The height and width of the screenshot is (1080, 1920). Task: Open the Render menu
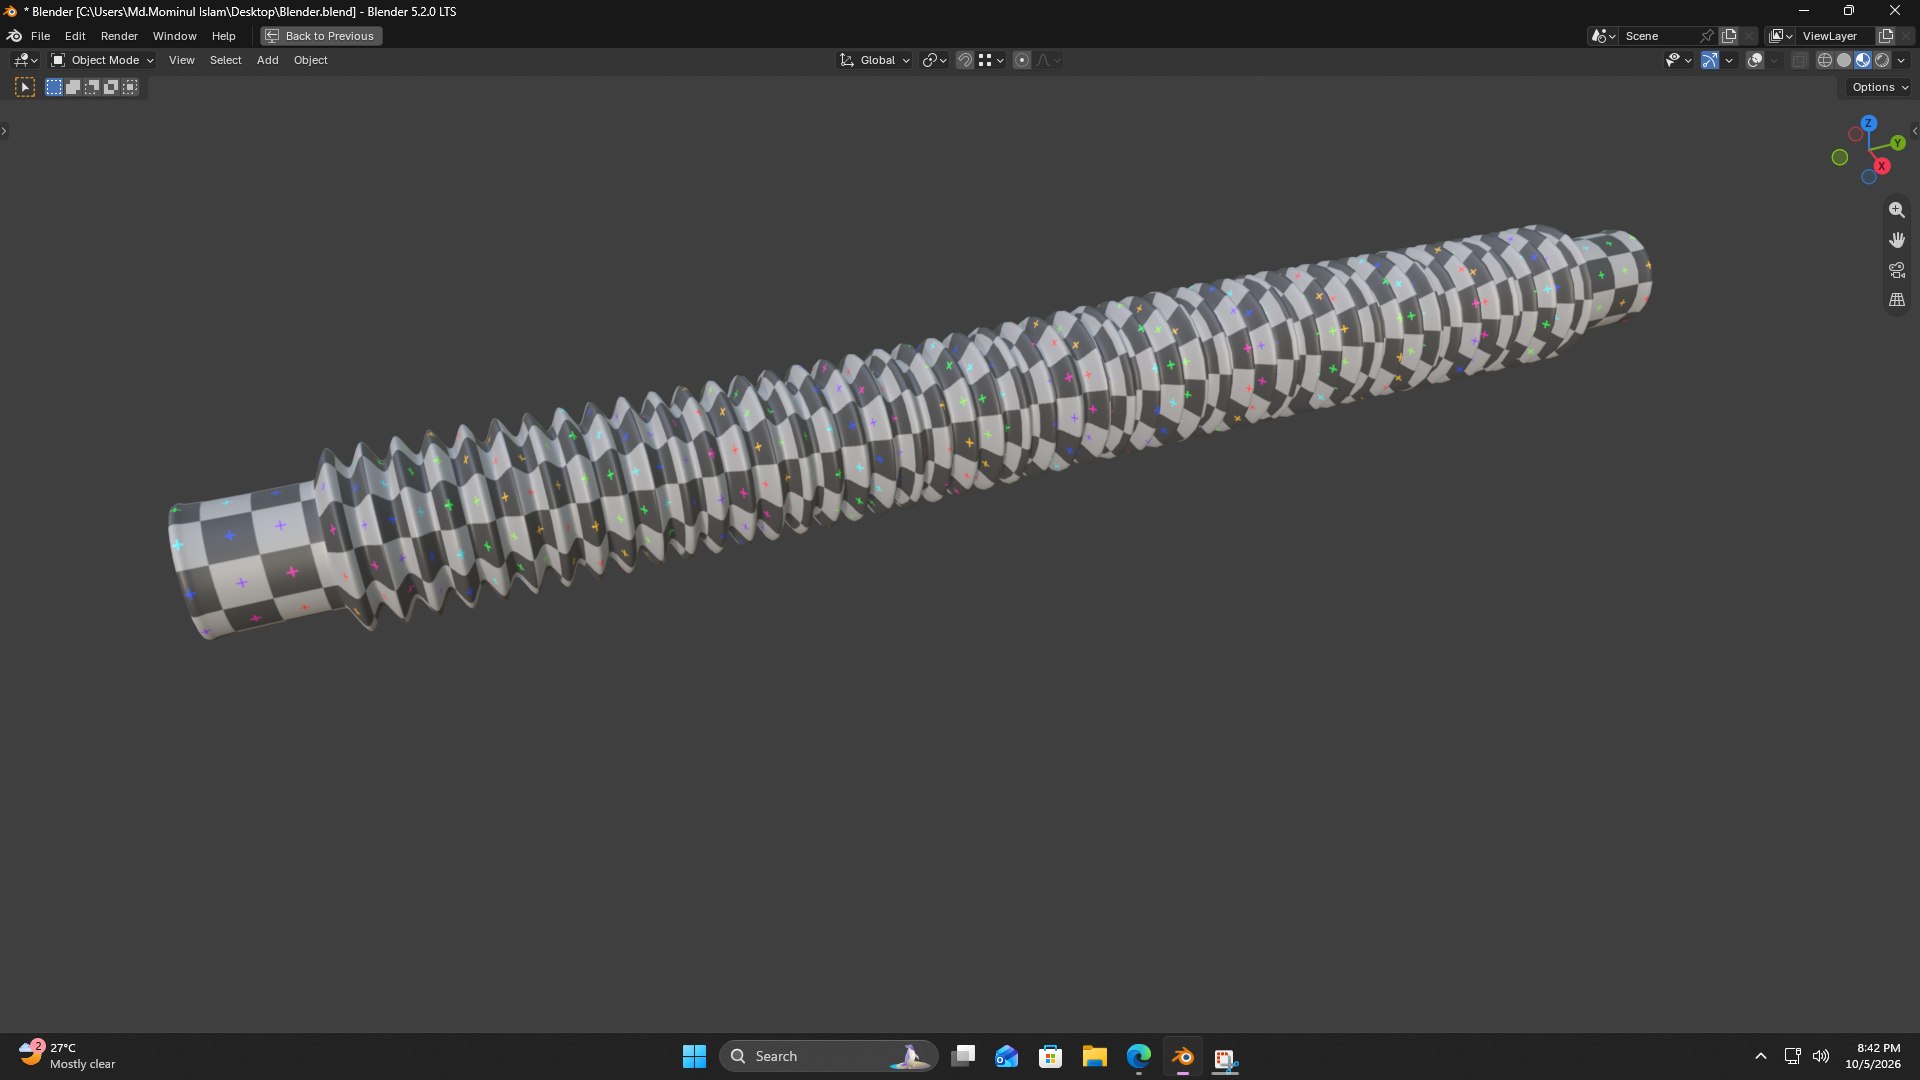119,36
